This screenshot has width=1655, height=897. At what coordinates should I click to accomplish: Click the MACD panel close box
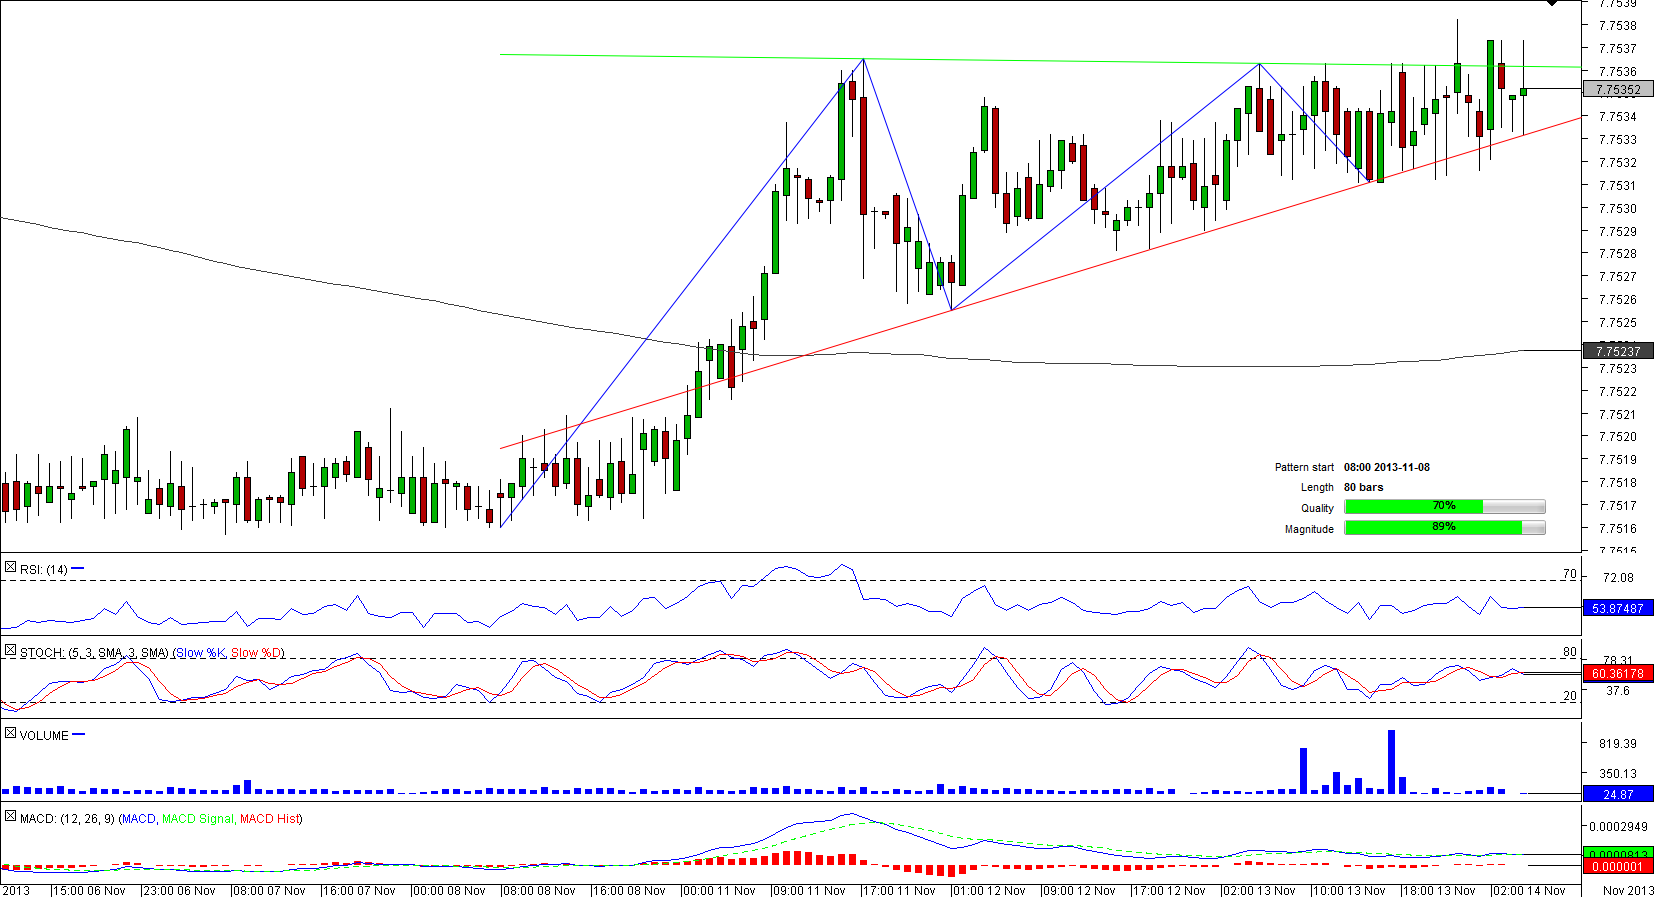coord(10,817)
